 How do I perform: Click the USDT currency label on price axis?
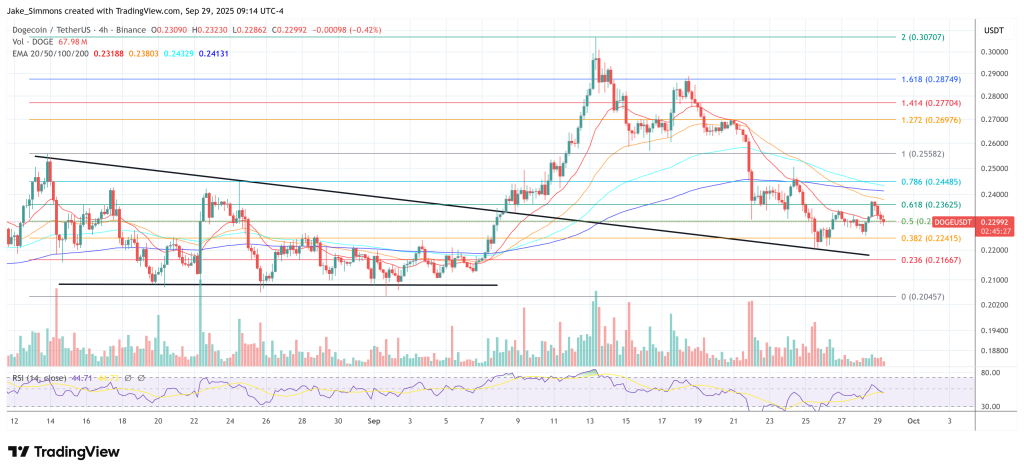pos(995,29)
